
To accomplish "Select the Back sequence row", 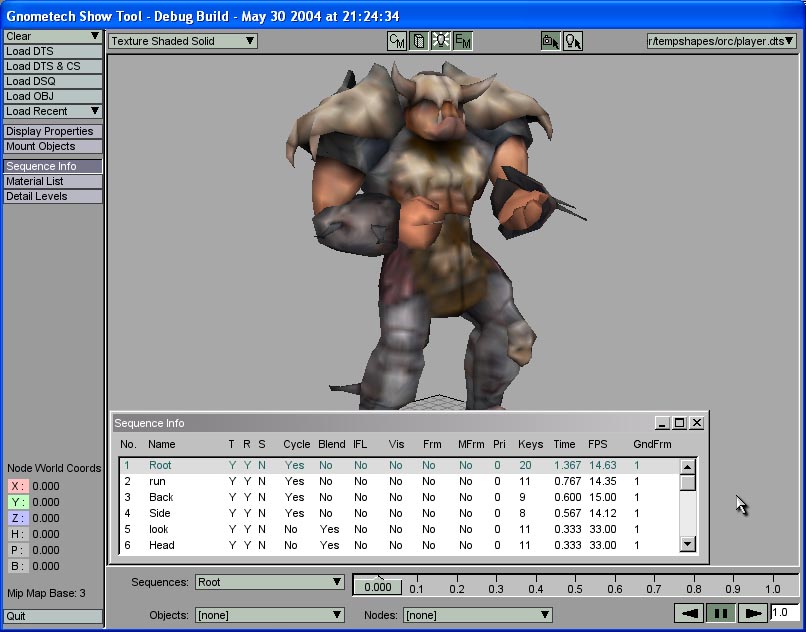I will tap(399, 497).
